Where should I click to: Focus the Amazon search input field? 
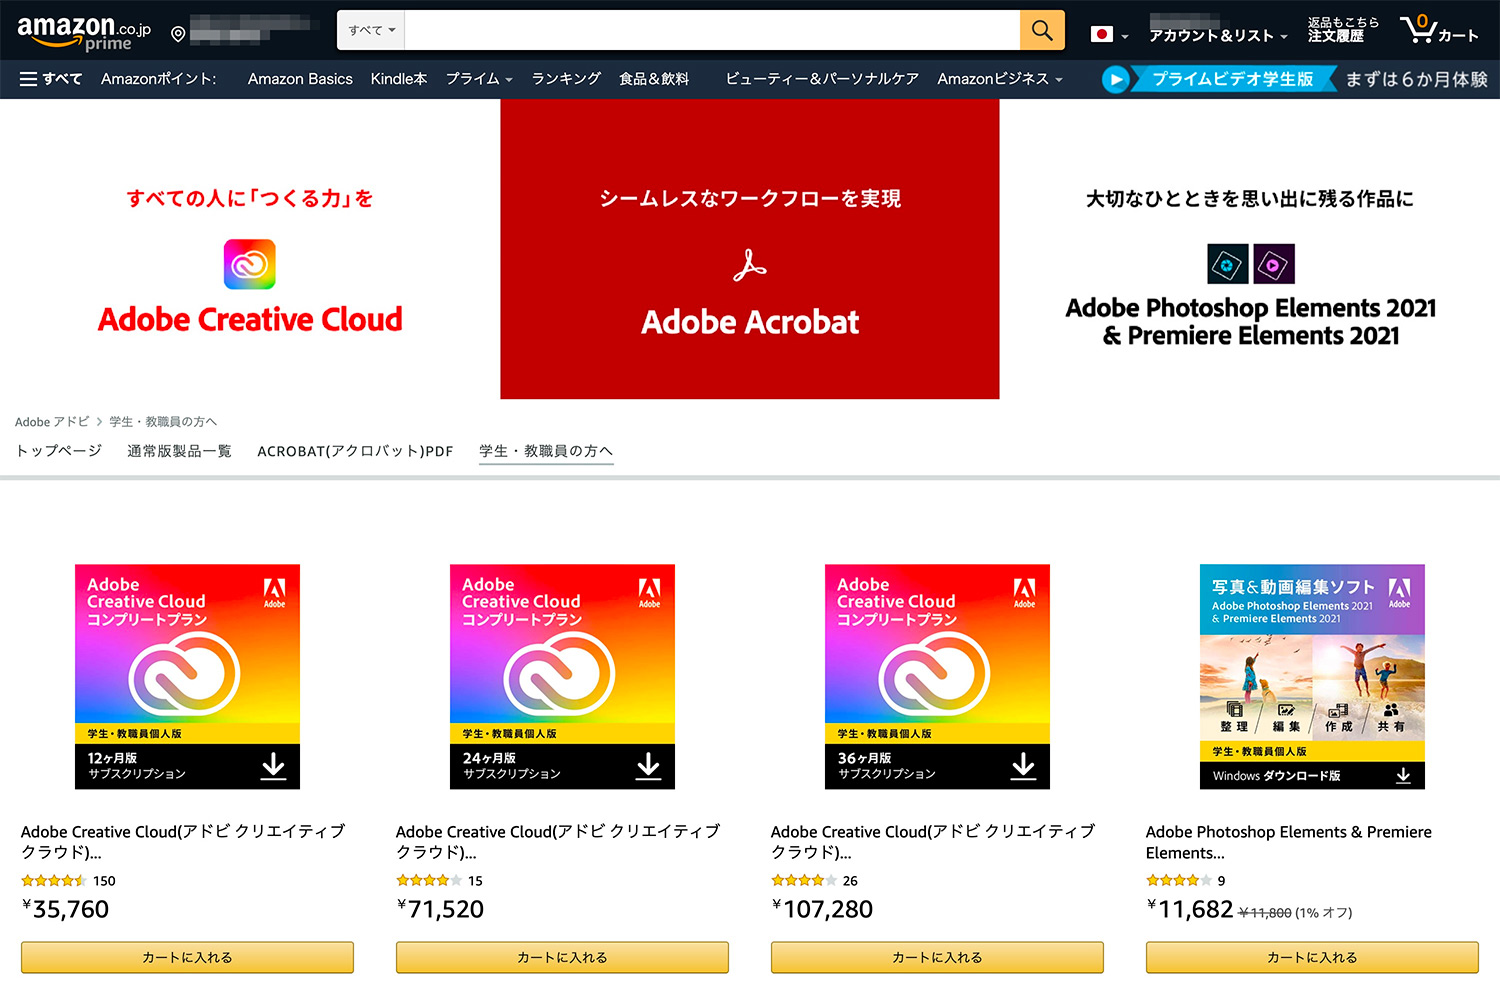[x=712, y=30]
